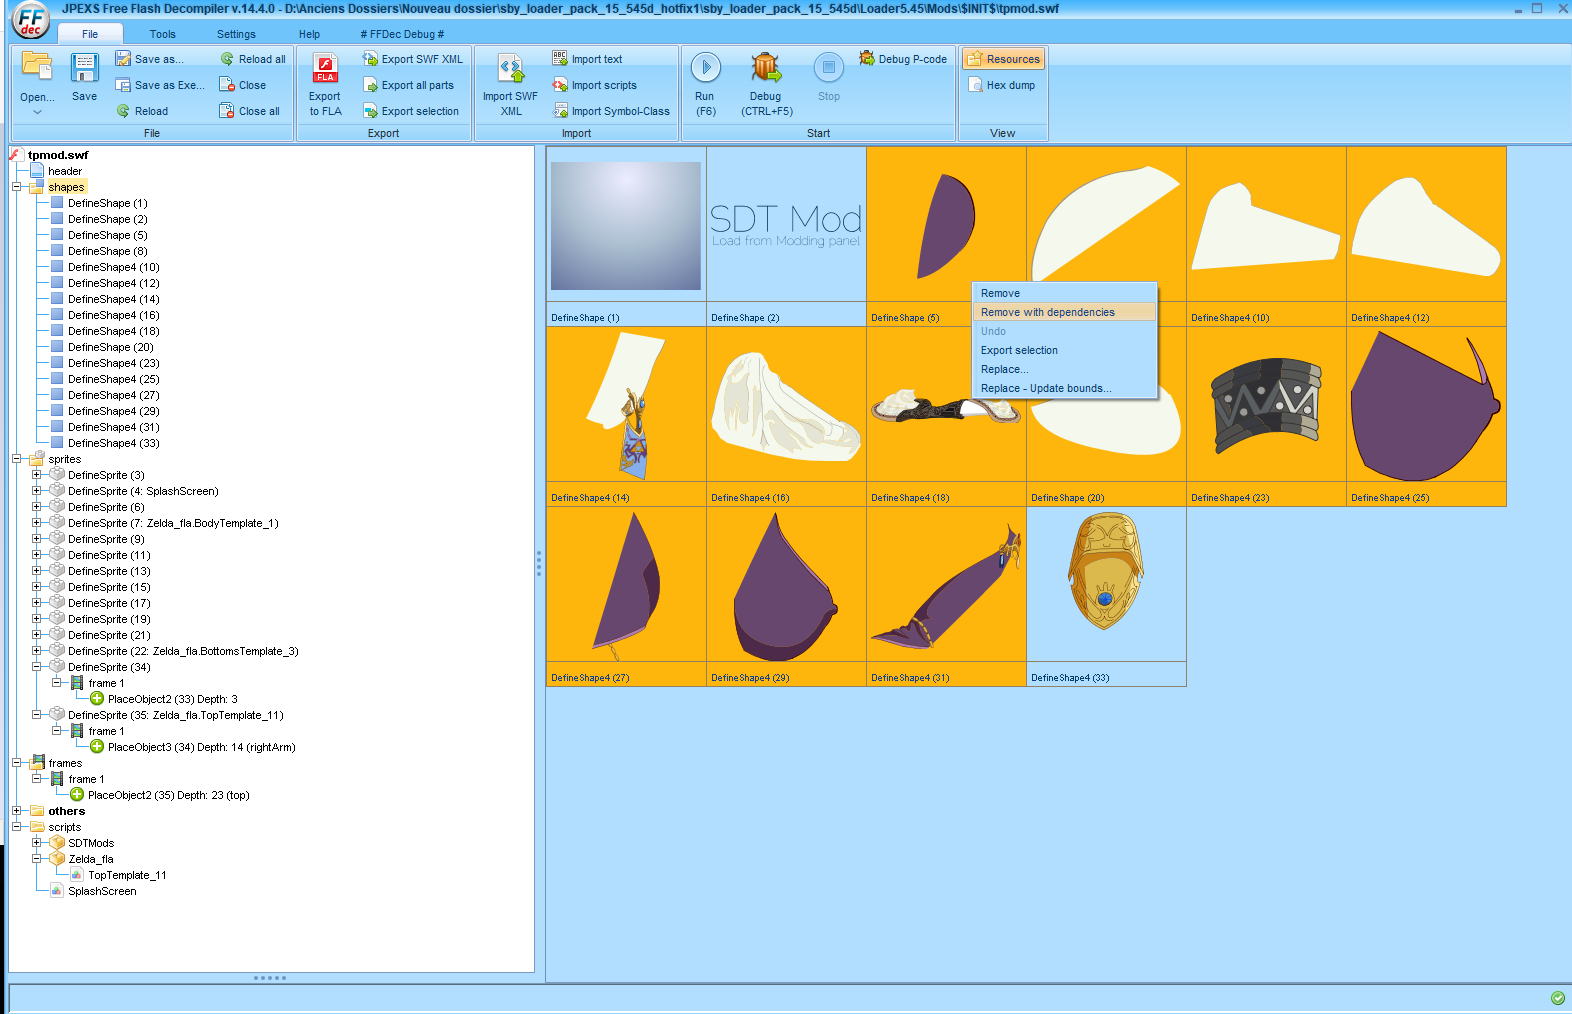Click the Import SWF XML icon
Viewport: 1572px width, 1014px height.
click(510, 69)
